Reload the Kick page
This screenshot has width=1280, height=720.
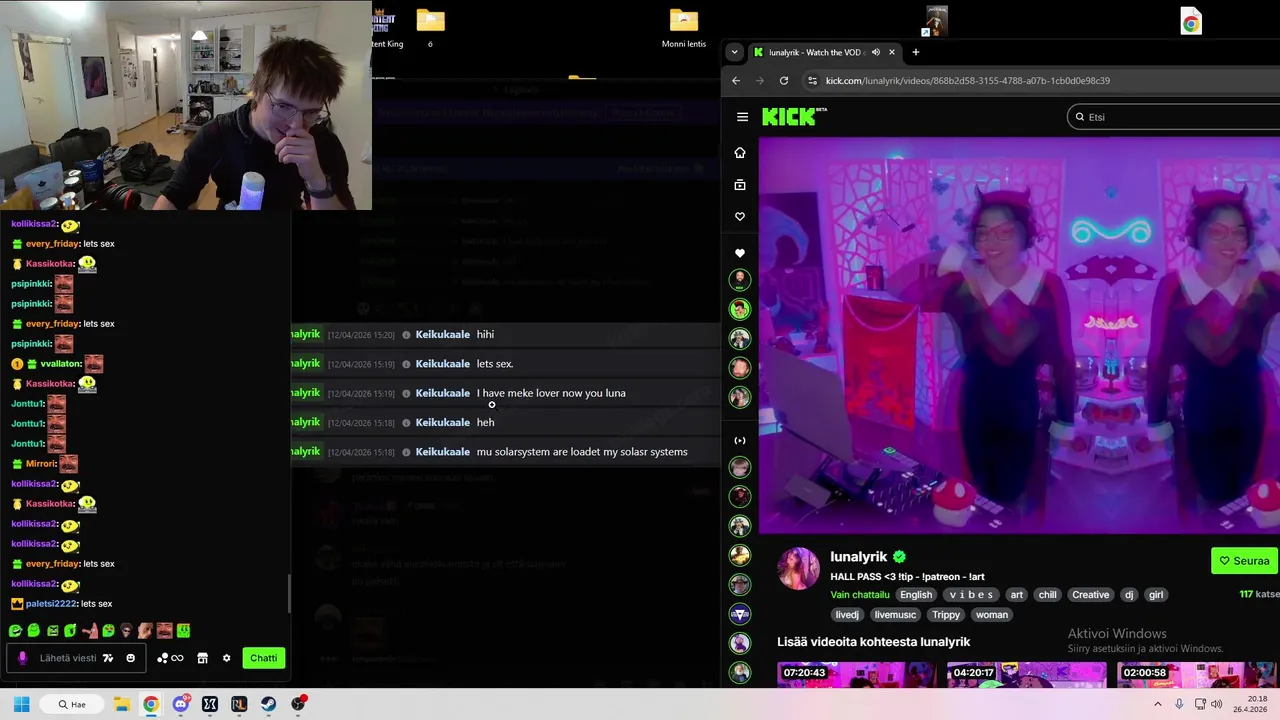pos(784,81)
